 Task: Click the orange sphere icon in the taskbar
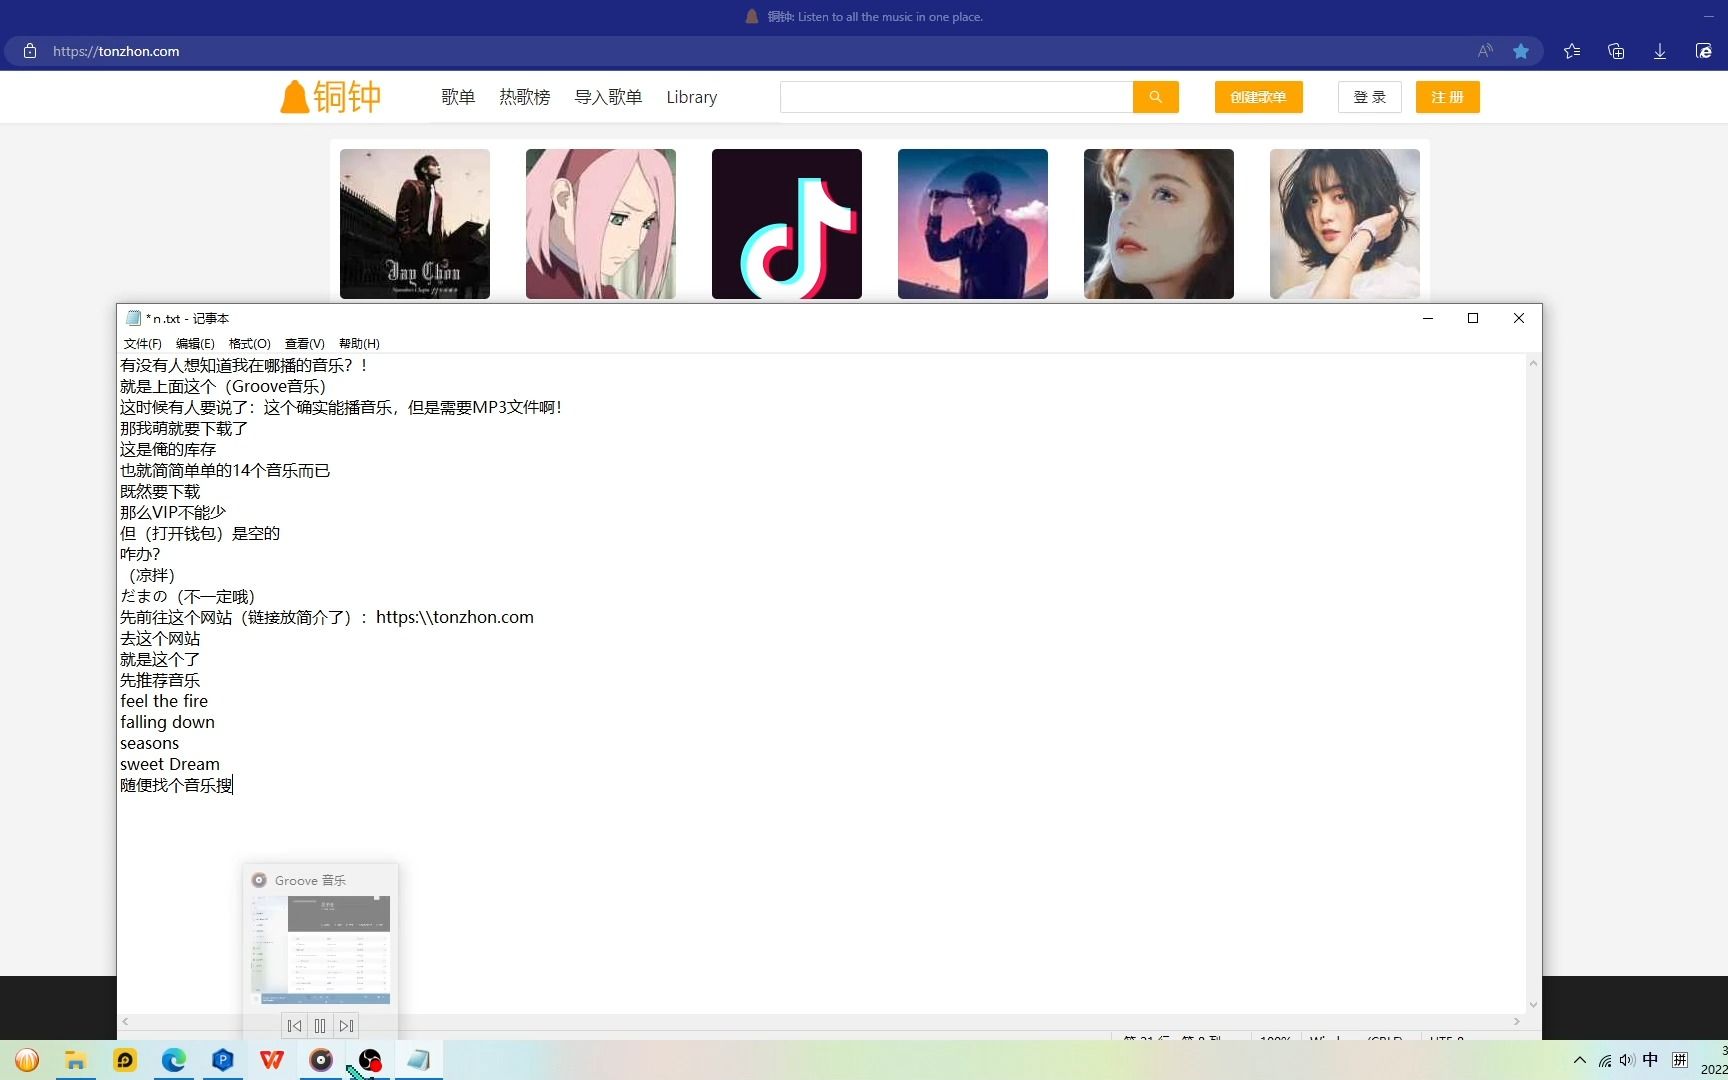tap(27, 1060)
